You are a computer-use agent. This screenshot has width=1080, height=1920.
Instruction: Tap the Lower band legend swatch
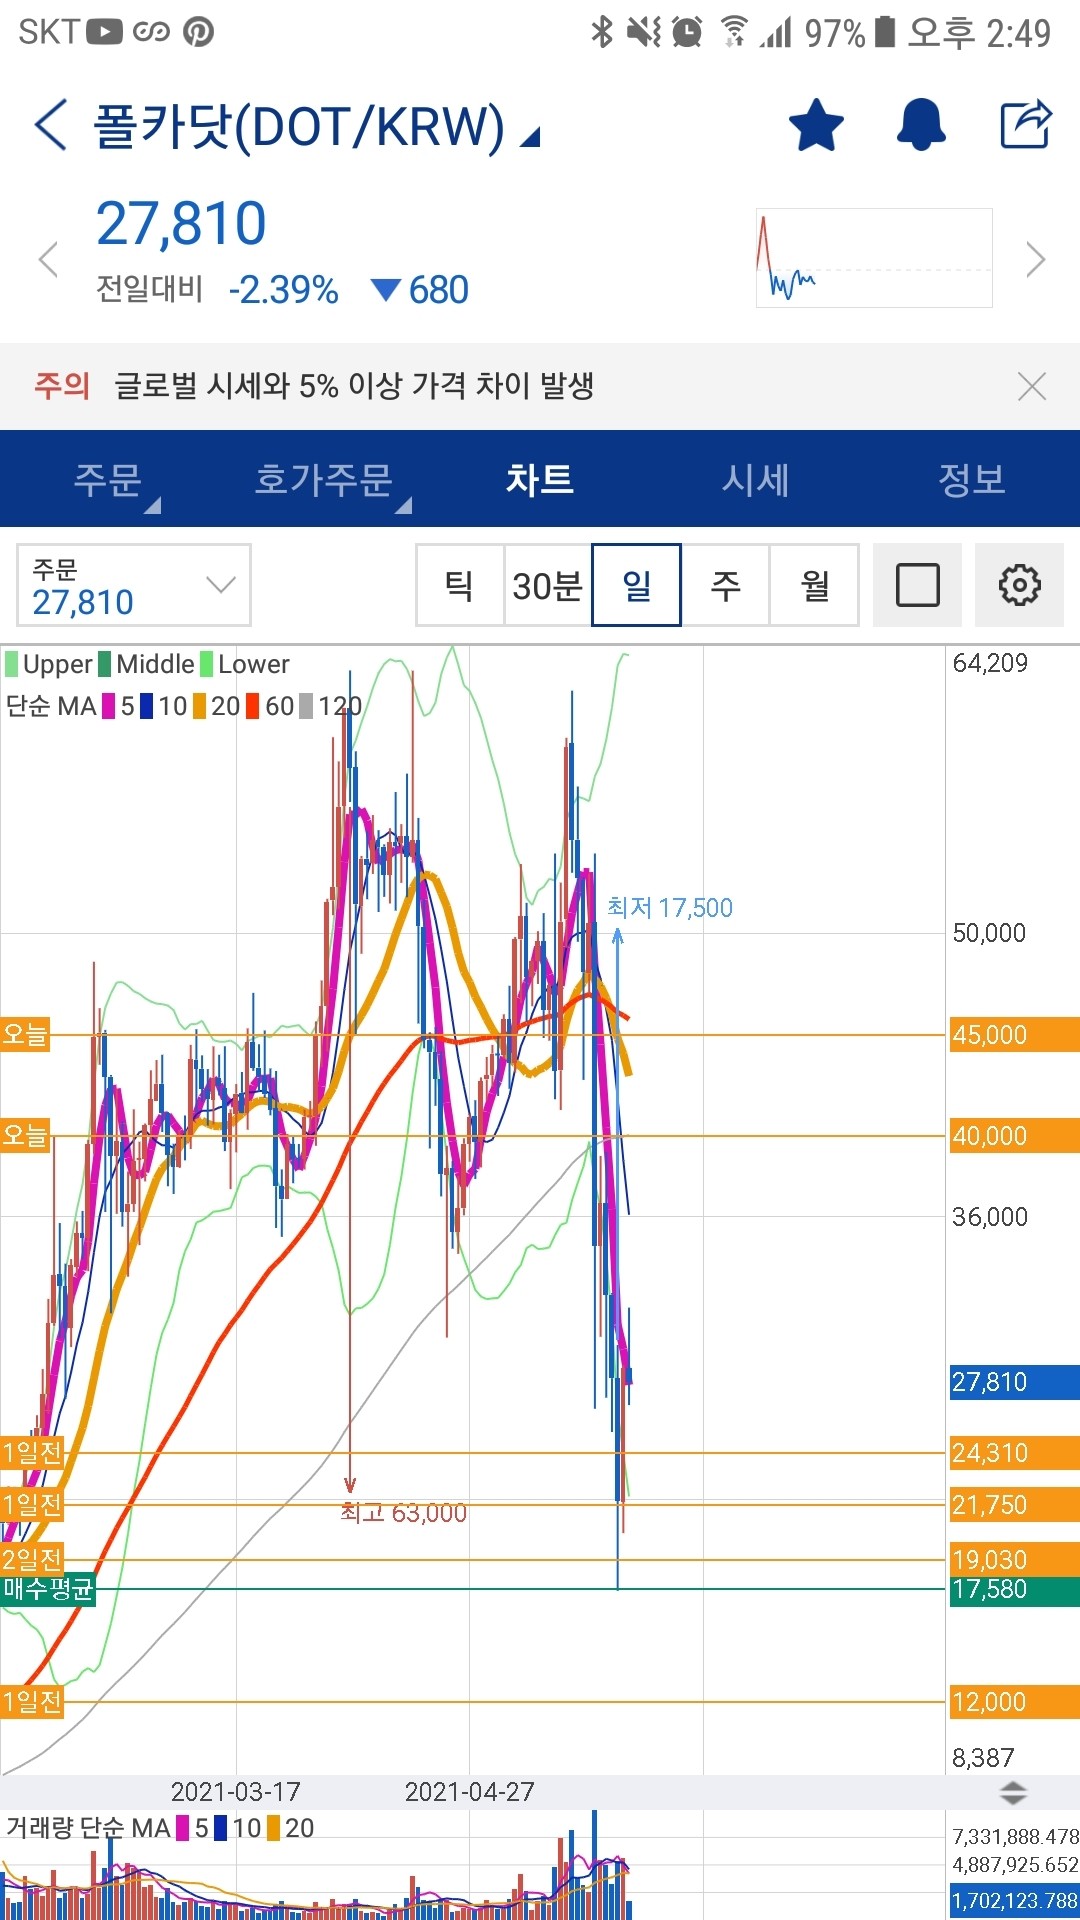[x=207, y=664]
